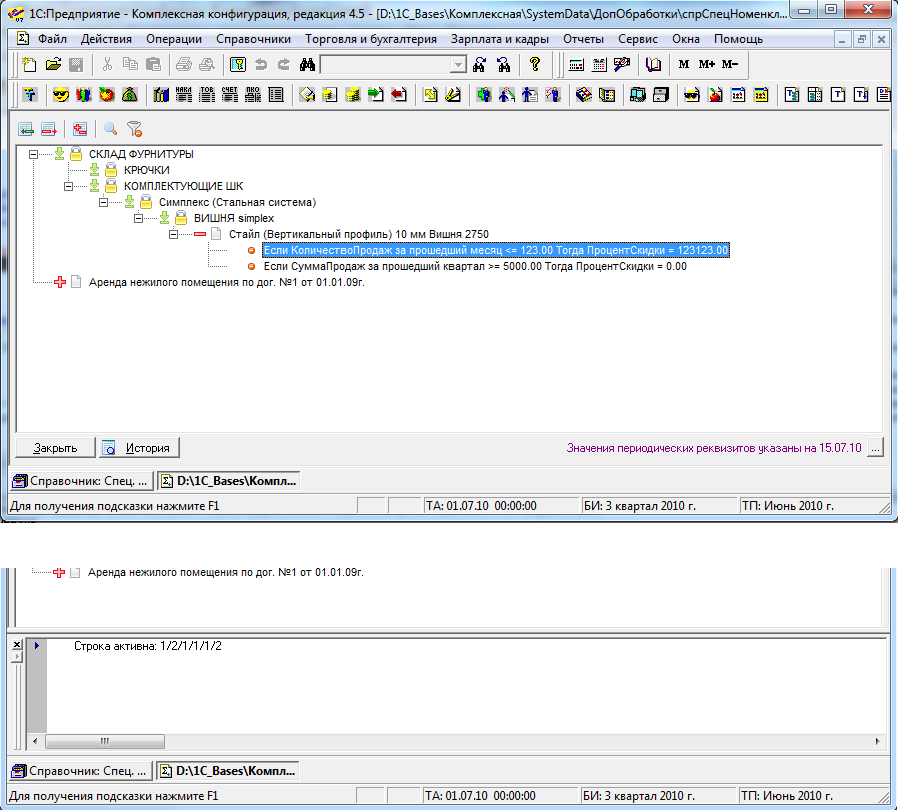
Task: Select the СуммаПродаж quarterly discount condition row
Action: click(474, 267)
